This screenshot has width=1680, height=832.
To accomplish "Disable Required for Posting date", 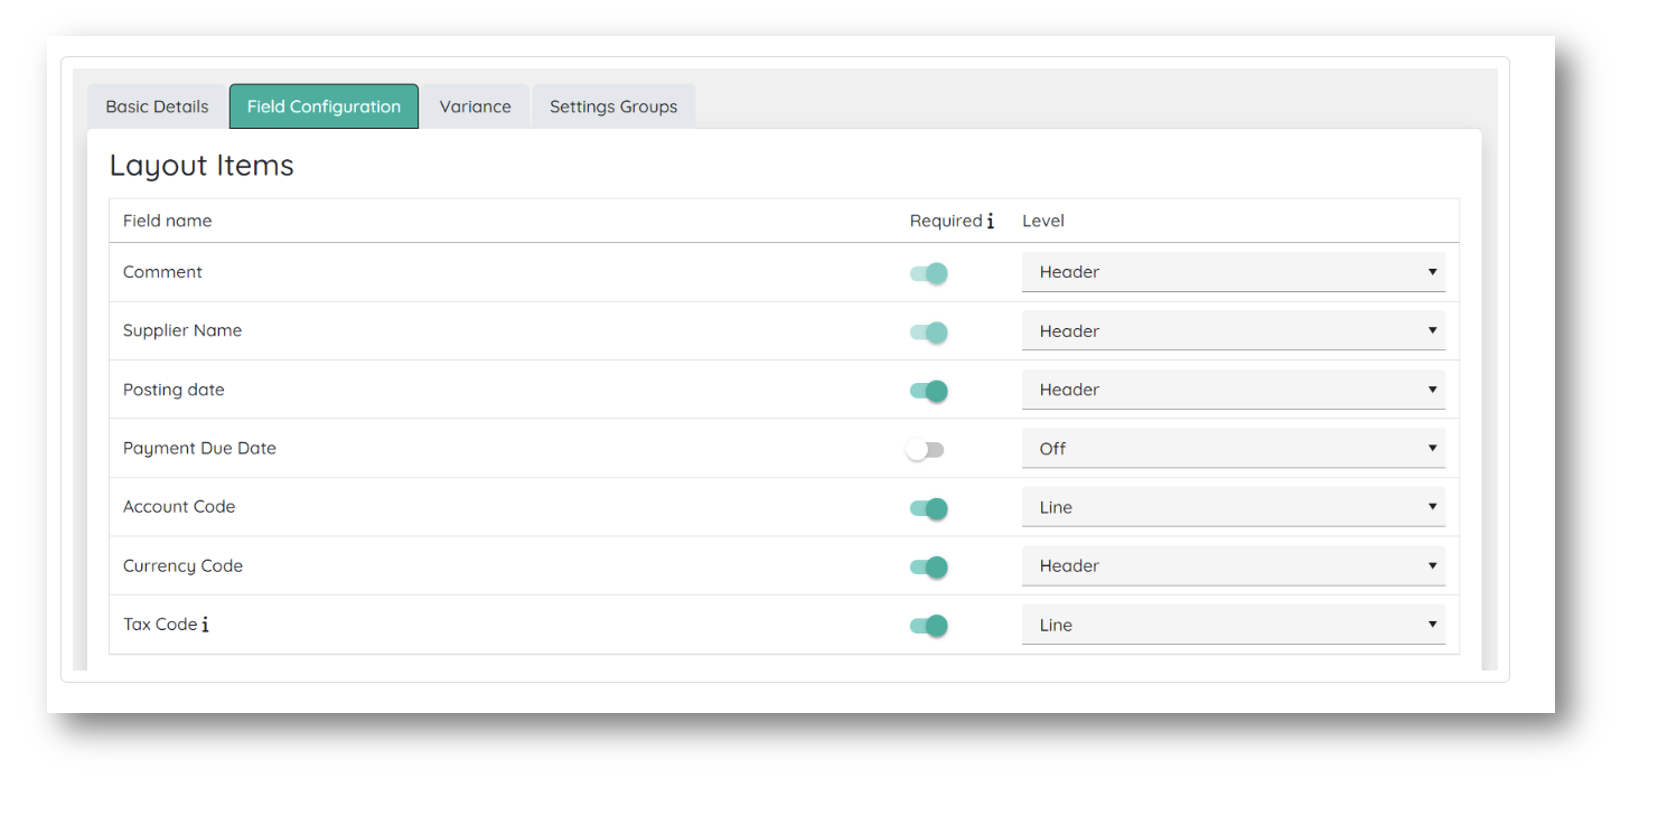I will pyautogui.click(x=928, y=391).
